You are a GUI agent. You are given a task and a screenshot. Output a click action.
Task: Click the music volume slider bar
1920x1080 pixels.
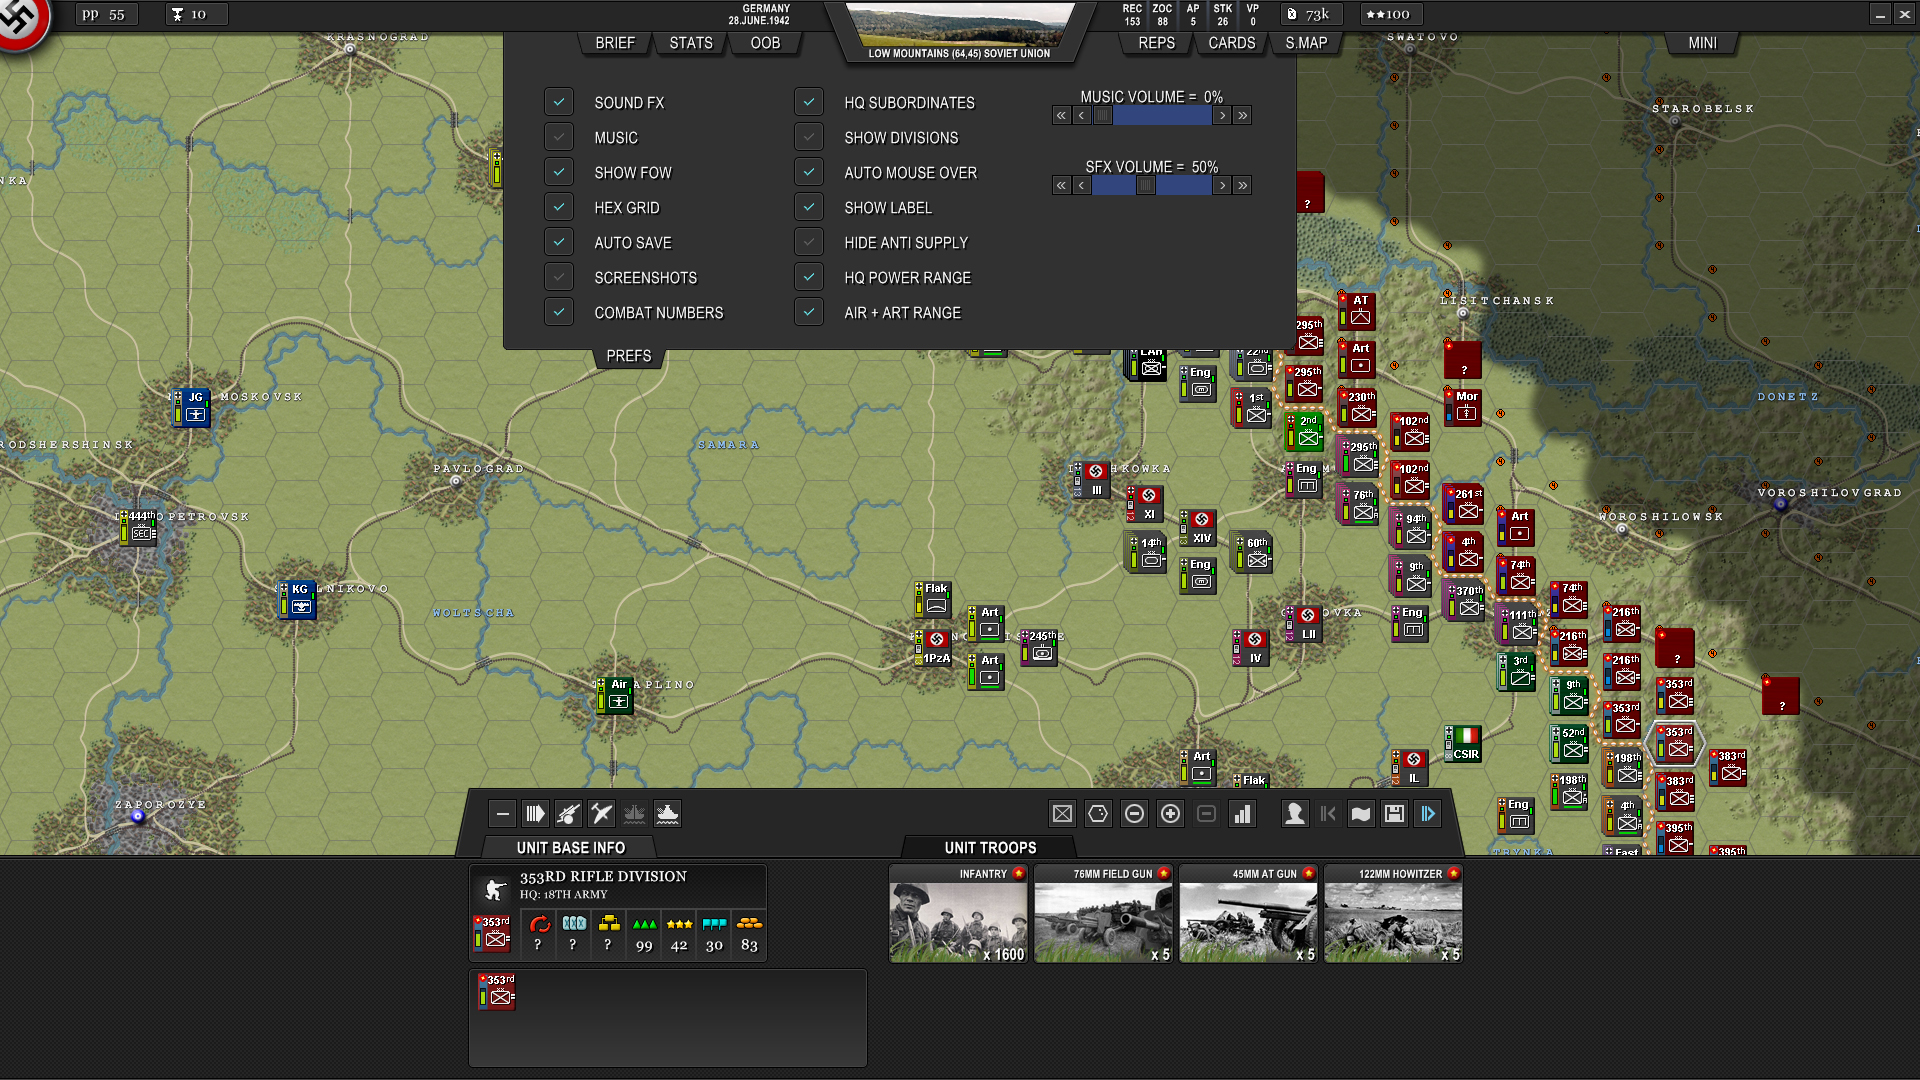click(x=1152, y=116)
